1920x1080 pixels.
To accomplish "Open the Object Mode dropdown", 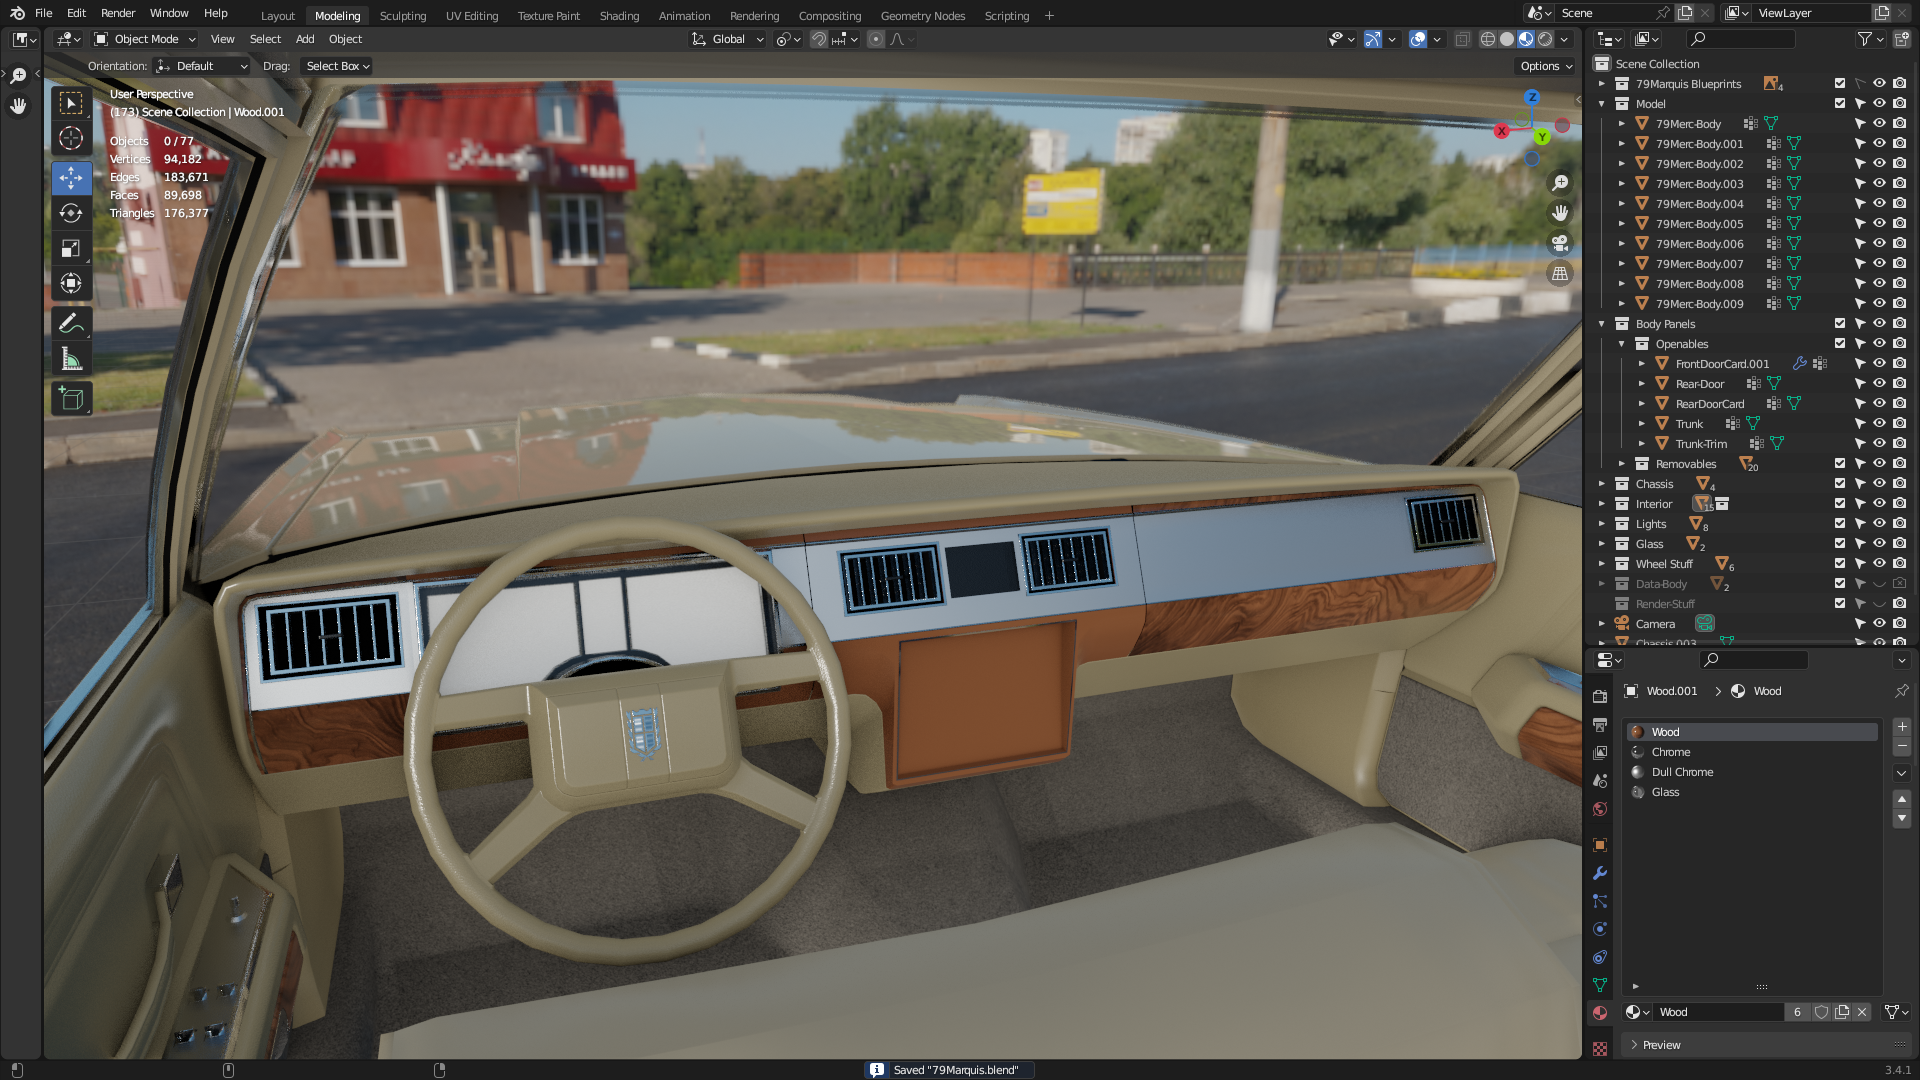I will [x=146, y=39].
